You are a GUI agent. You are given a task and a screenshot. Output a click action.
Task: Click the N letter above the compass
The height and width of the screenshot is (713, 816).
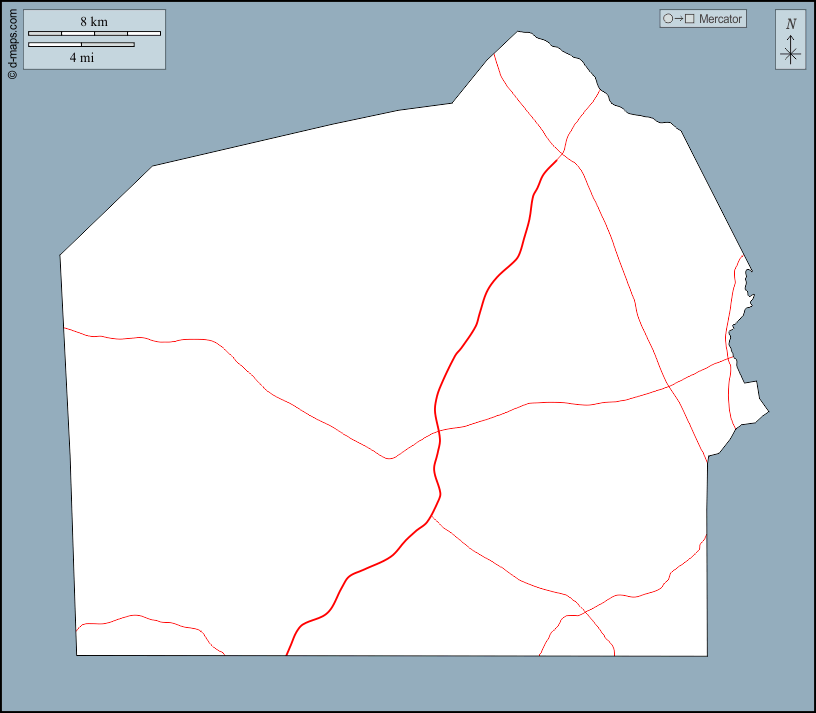pyautogui.click(x=791, y=24)
